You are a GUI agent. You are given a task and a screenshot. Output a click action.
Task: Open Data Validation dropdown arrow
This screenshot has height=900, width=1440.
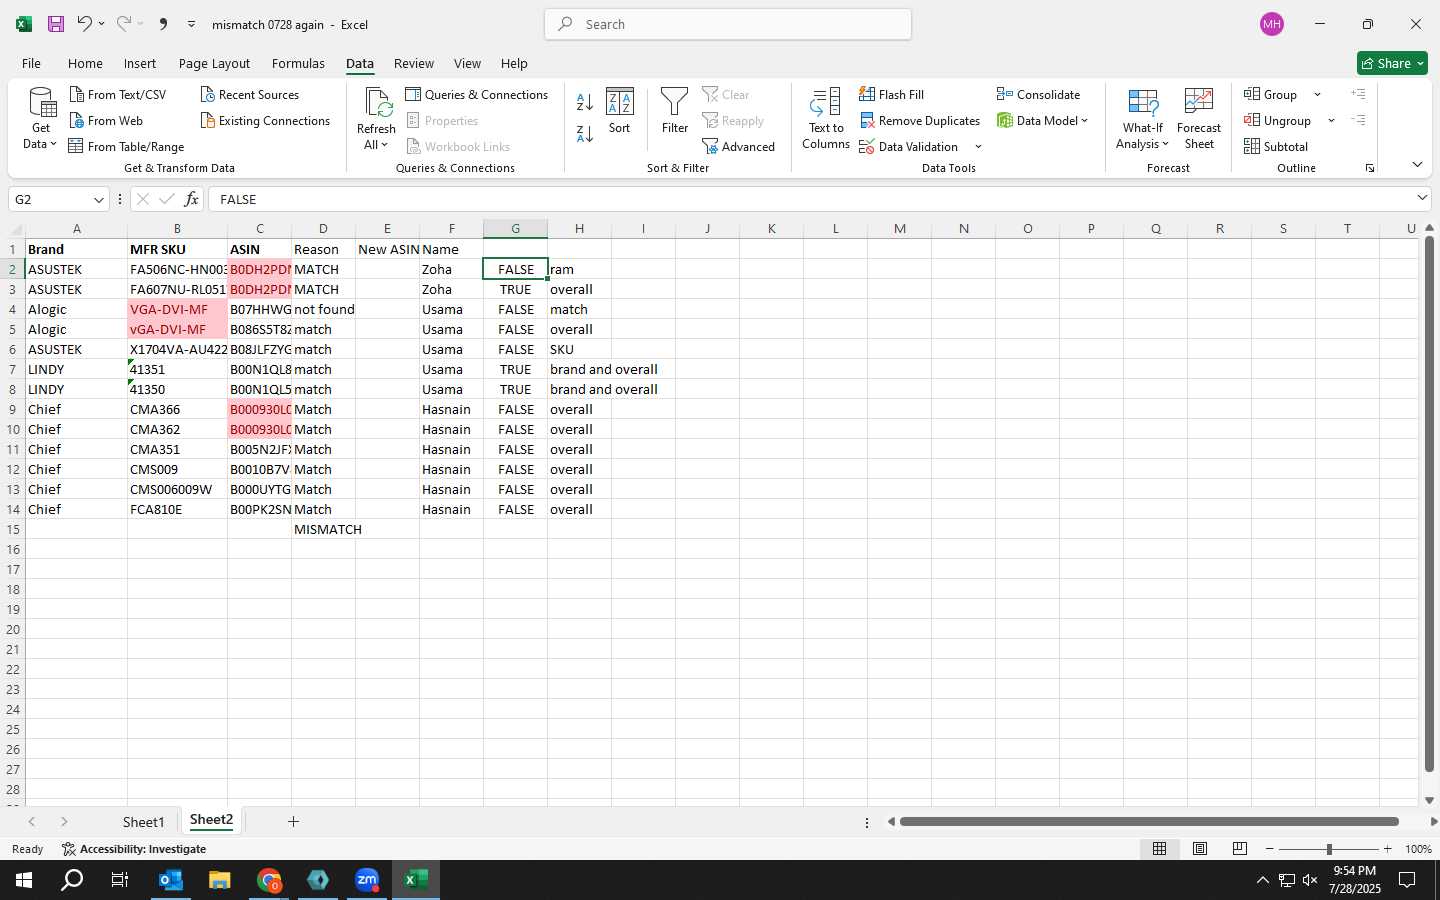(978, 147)
